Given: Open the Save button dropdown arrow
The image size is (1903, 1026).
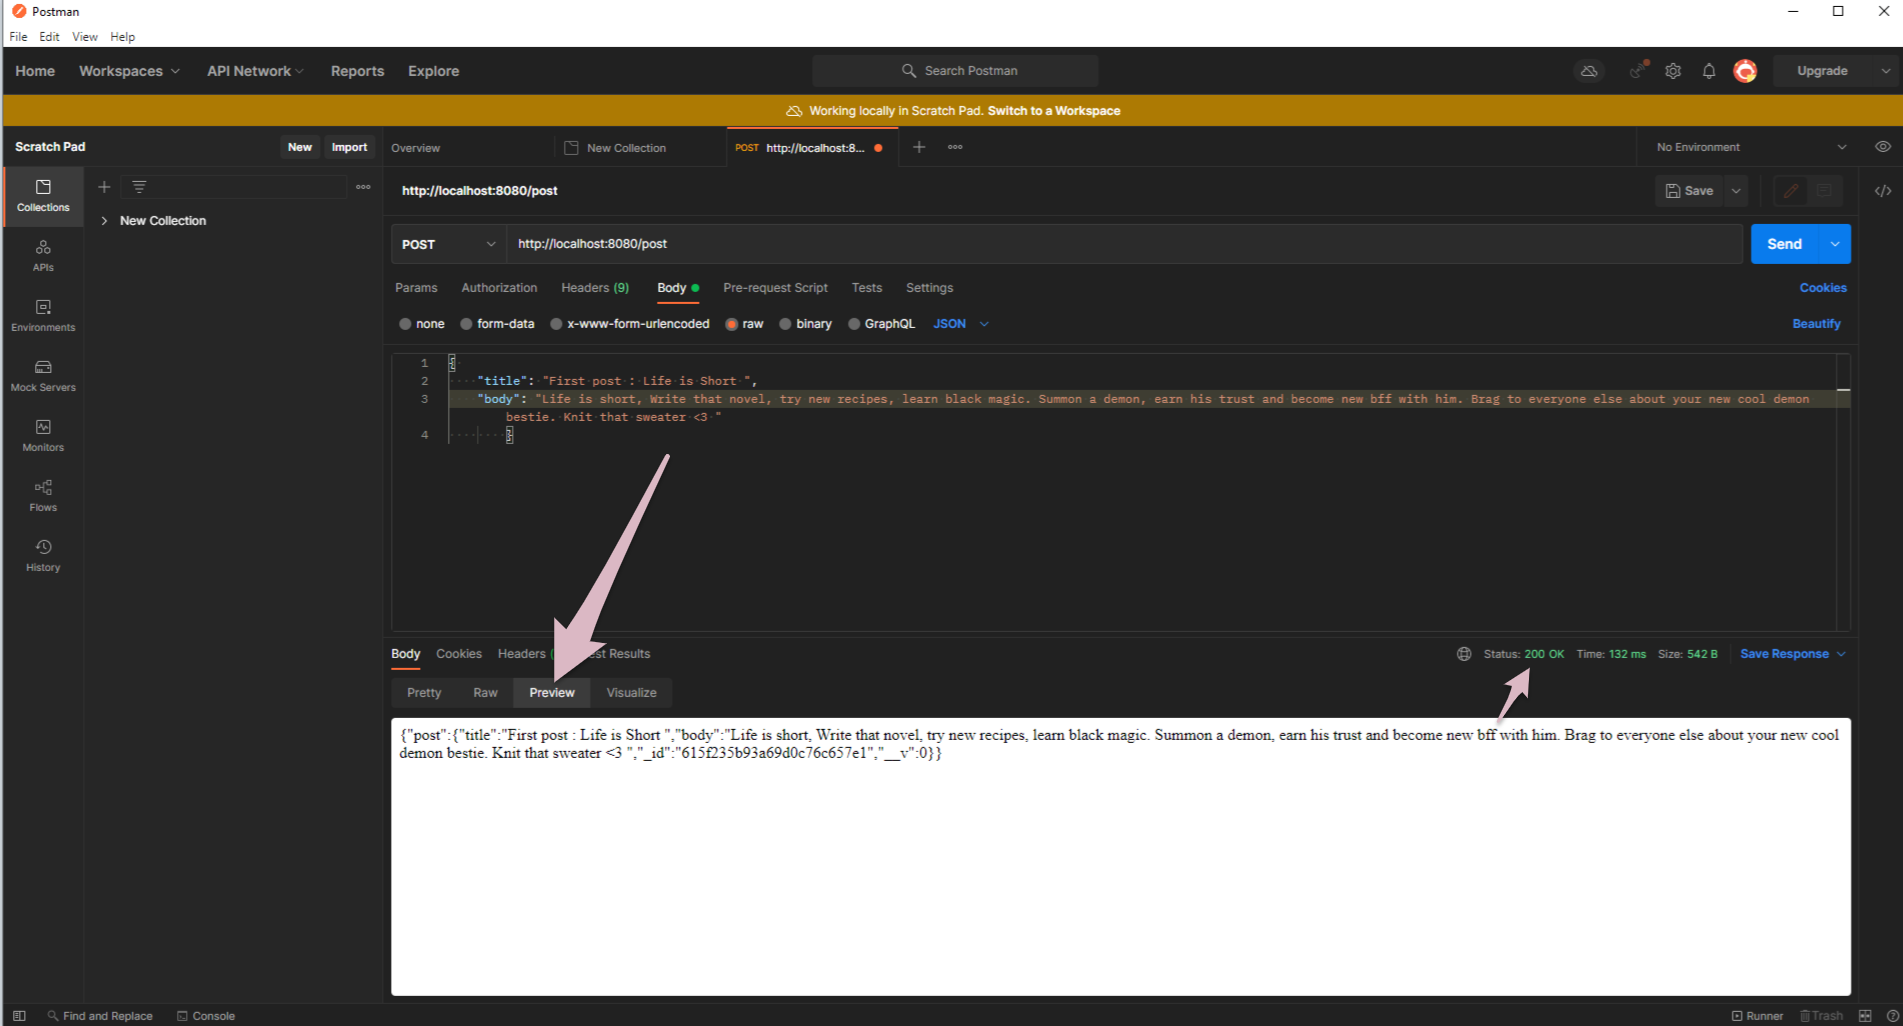Looking at the screenshot, I should (x=1736, y=191).
